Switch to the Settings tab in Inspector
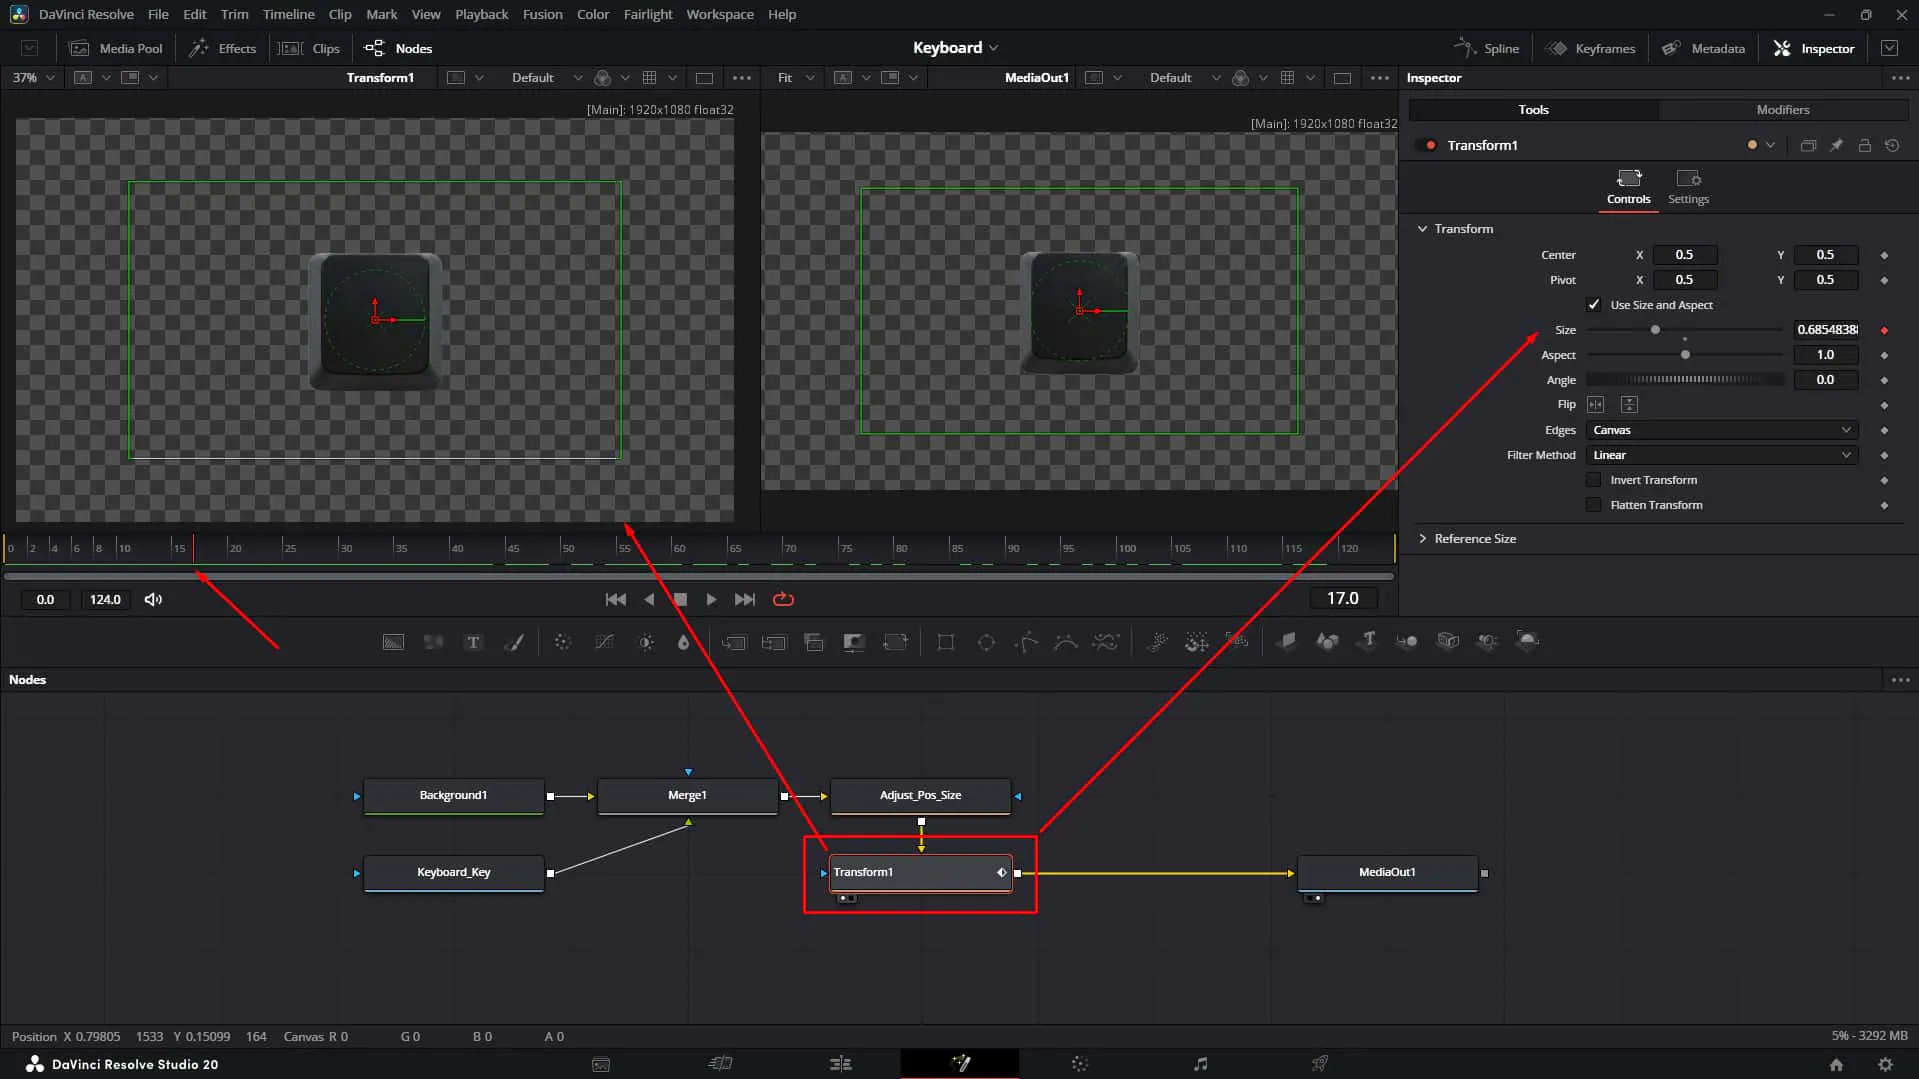Image resolution: width=1919 pixels, height=1079 pixels. [x=1688, y=187]
